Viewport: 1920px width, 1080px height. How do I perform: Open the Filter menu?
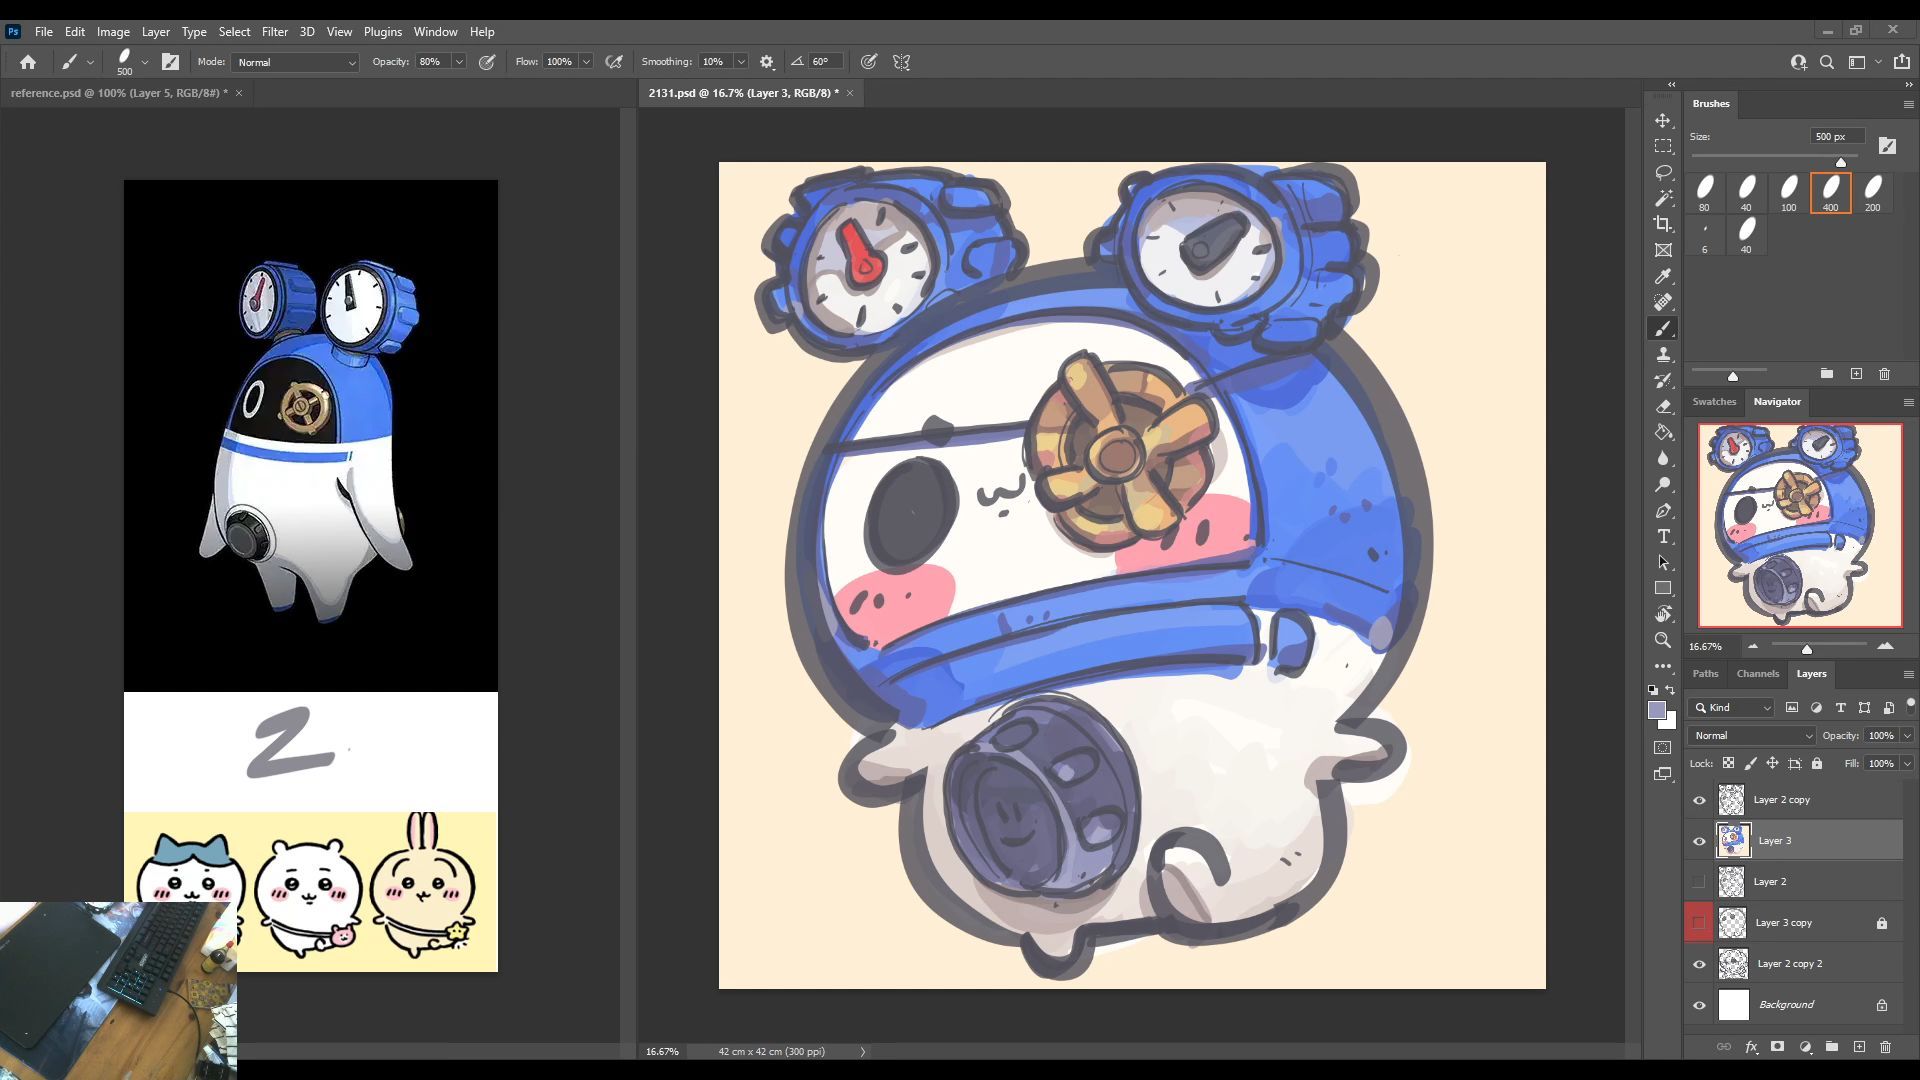point(274,32)
